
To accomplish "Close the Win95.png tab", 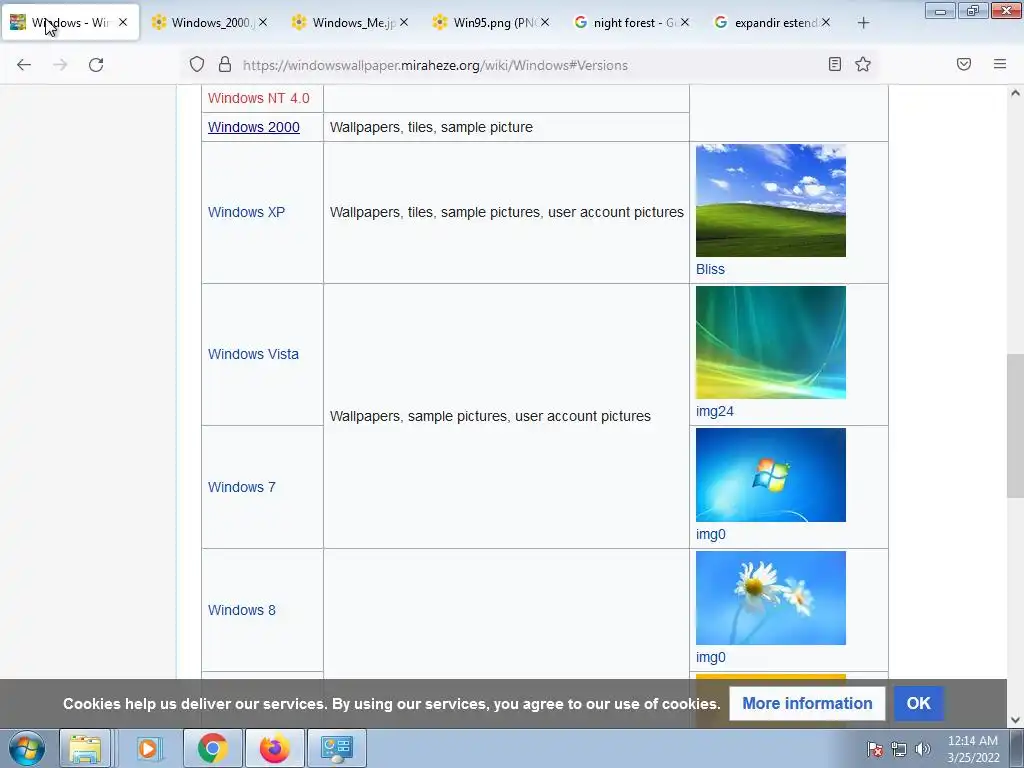I will coord(545,22).
